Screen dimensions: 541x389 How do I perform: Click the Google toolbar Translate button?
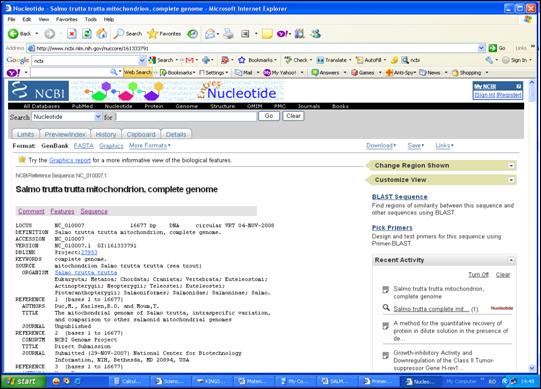click(332, 60)
